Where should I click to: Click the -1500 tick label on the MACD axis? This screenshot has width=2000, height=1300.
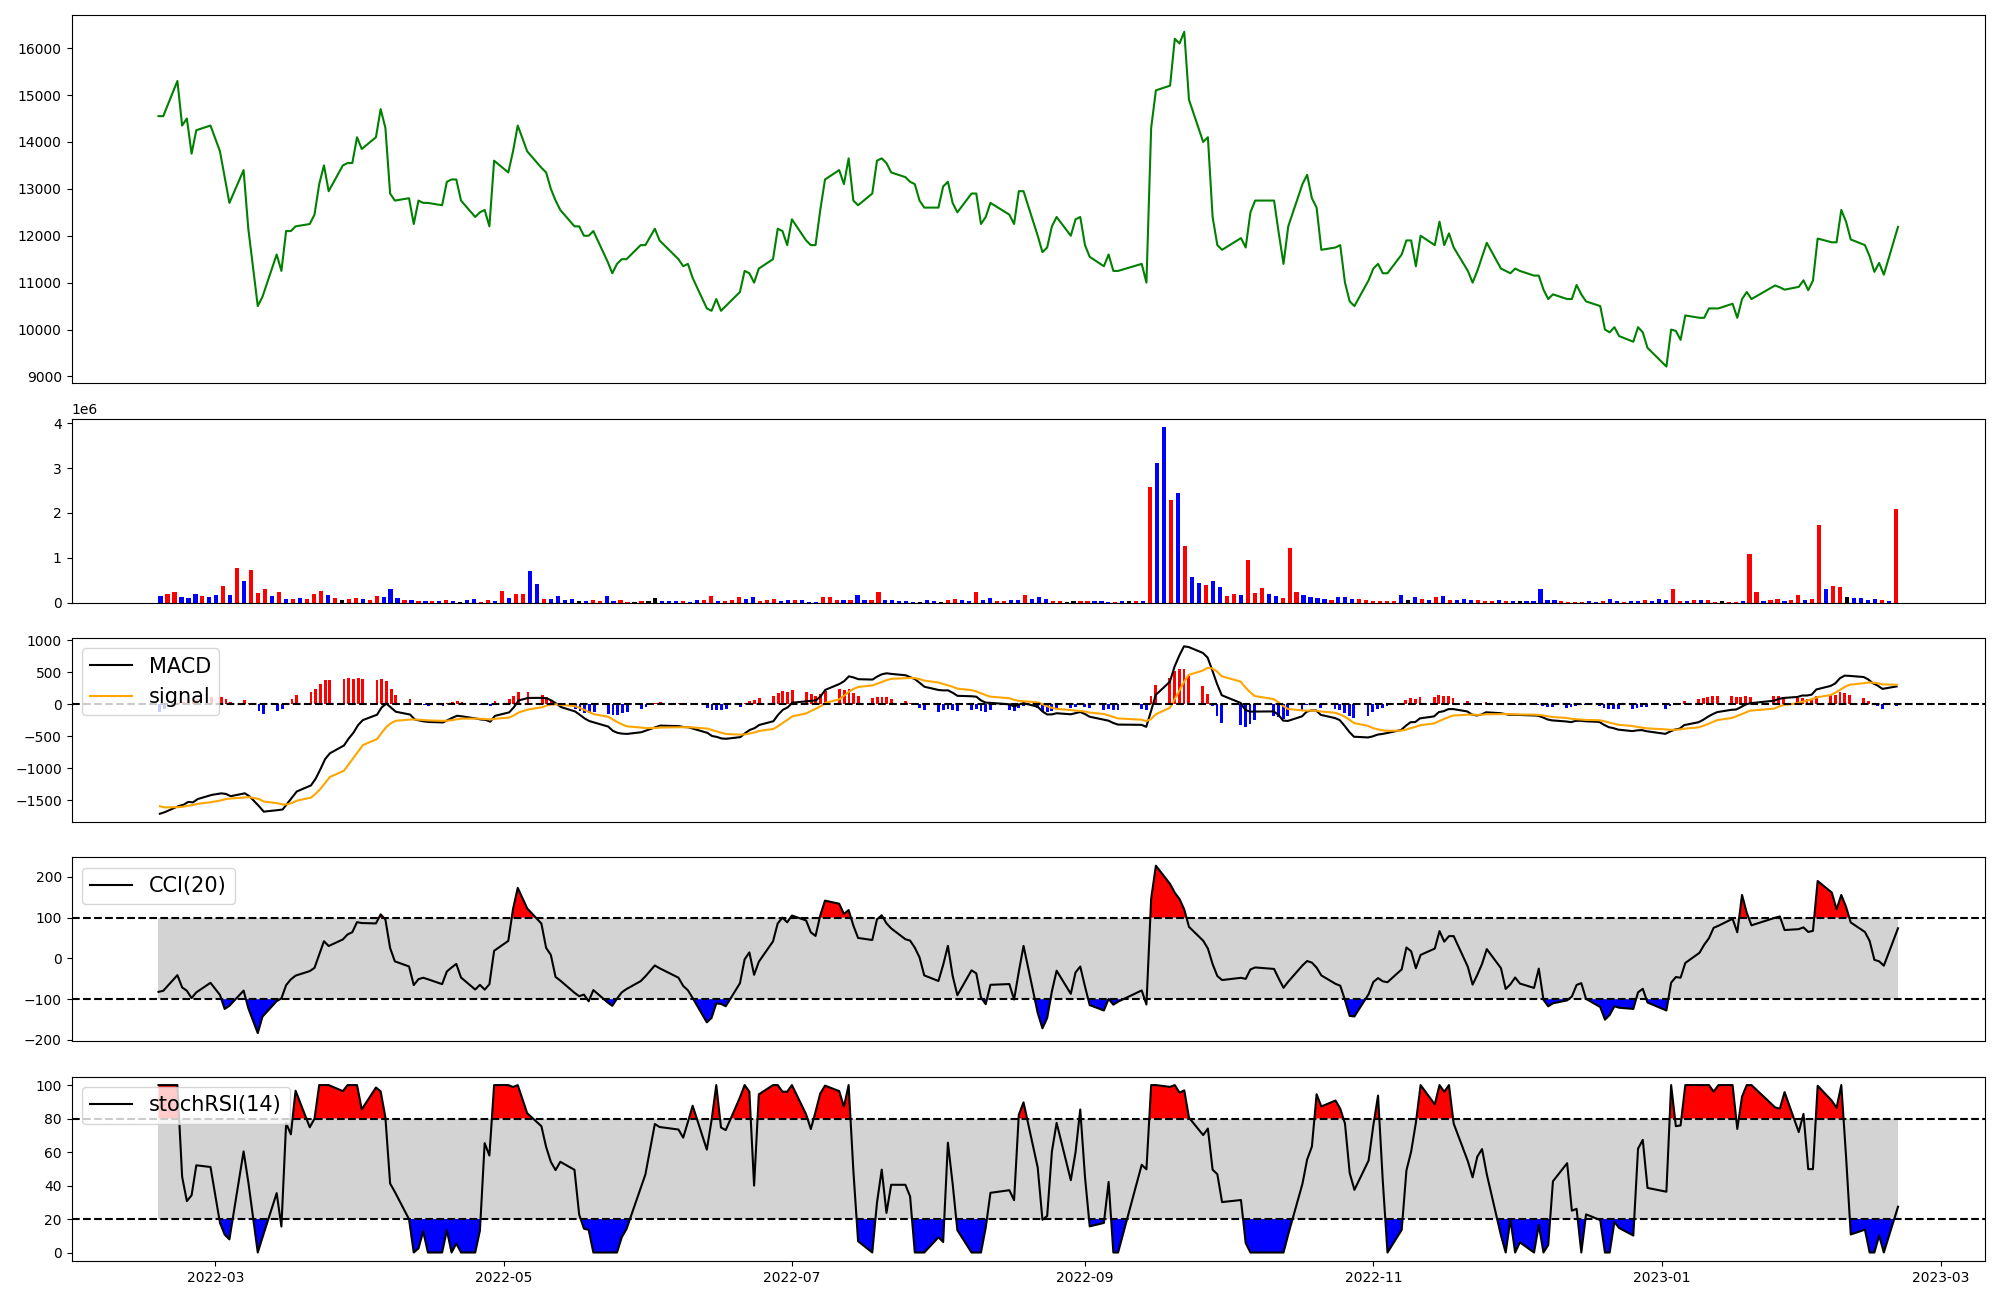tap(38, 801)
